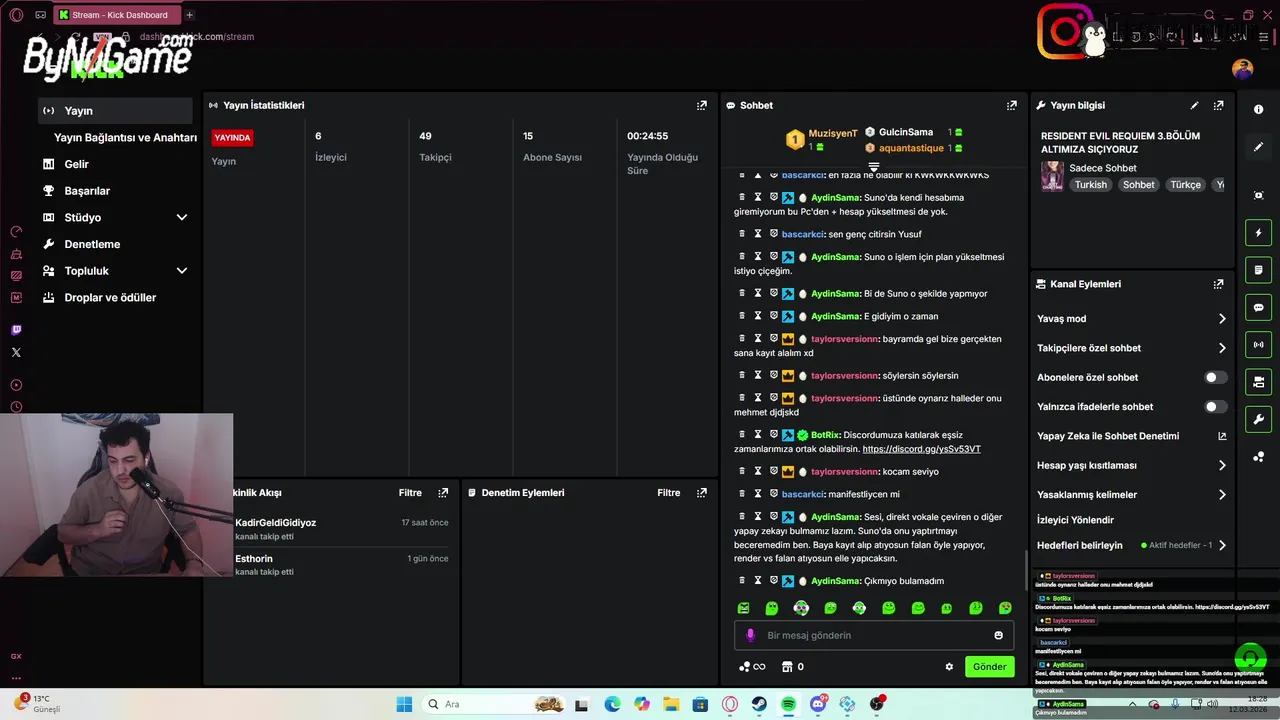Viewport: 1280px width, 720px height.
Task: Toggle the camera panel in right sidebar
Action: [x=1259, y=382]
